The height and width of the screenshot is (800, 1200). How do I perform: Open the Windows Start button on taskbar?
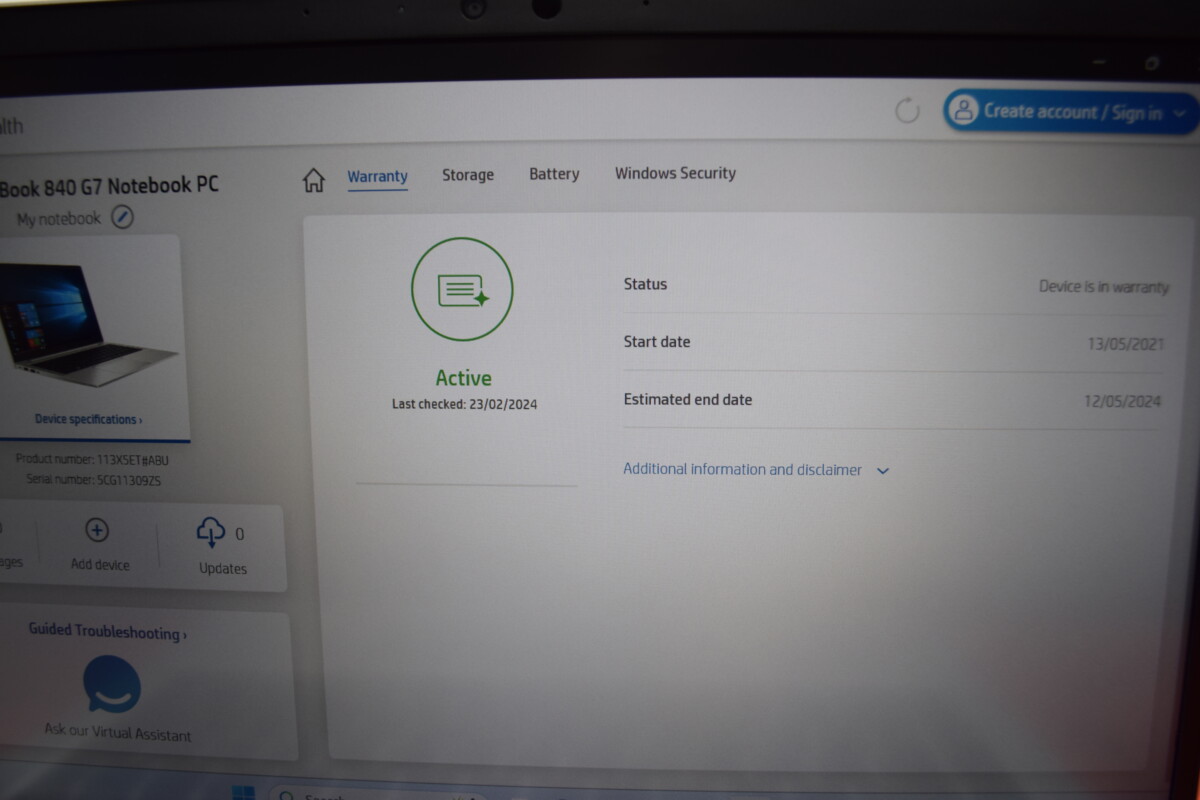pyautogui.click(x=243, y=794)
